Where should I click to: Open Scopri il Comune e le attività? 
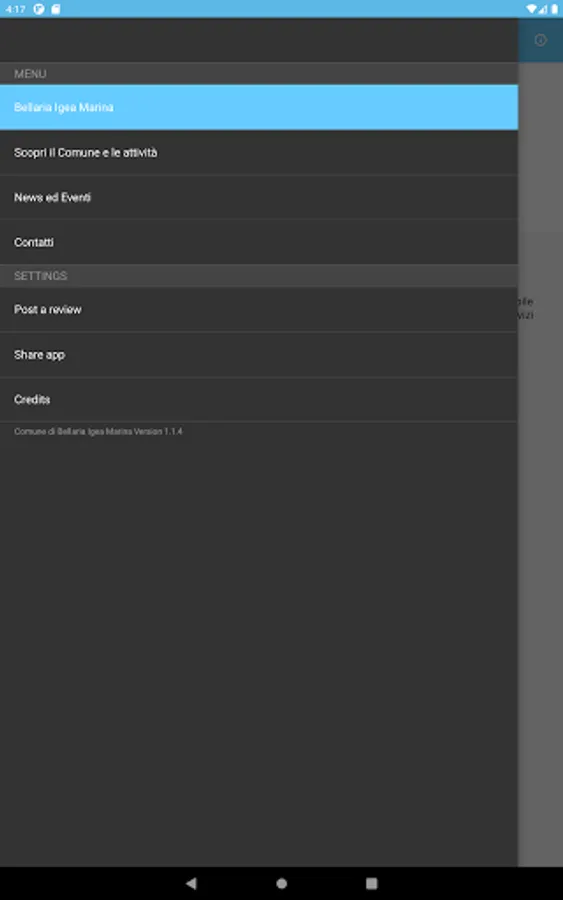coord(259,153)
